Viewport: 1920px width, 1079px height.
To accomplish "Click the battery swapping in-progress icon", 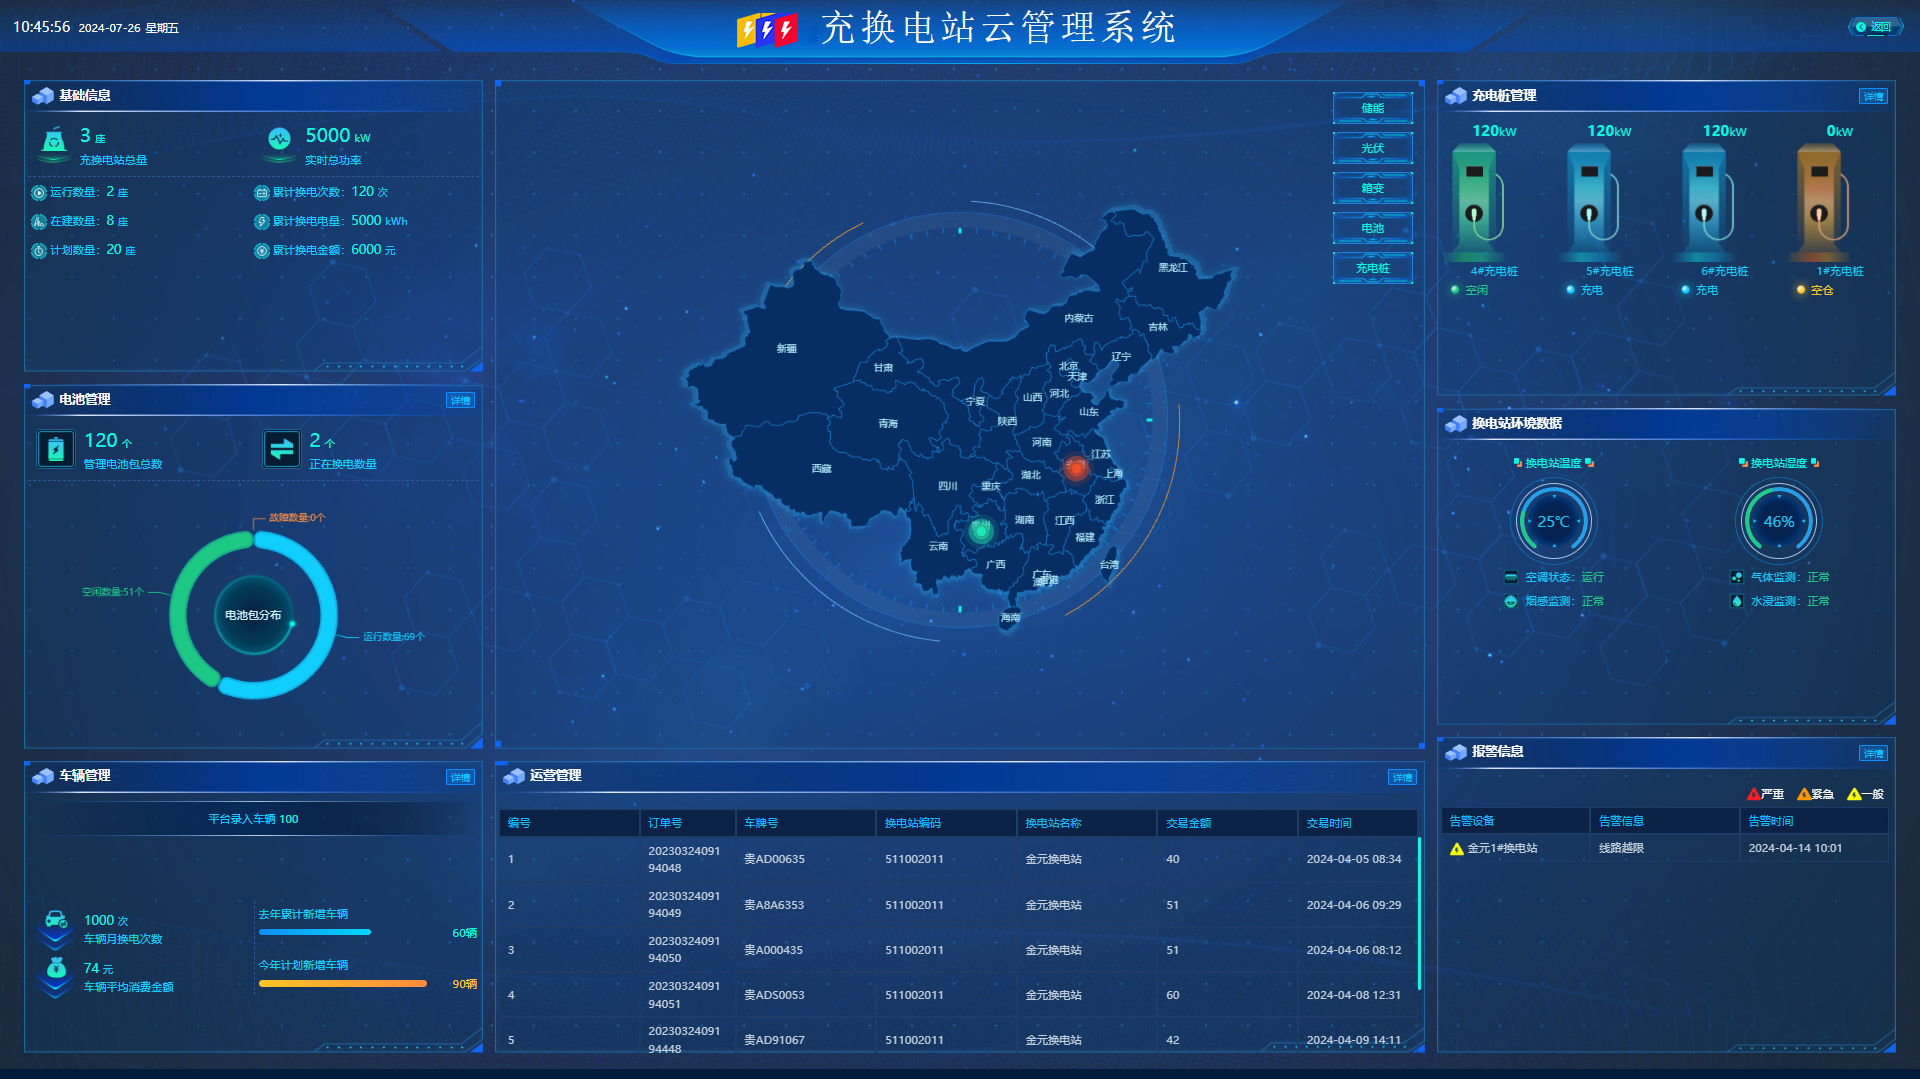I will (x=281, y=449).
